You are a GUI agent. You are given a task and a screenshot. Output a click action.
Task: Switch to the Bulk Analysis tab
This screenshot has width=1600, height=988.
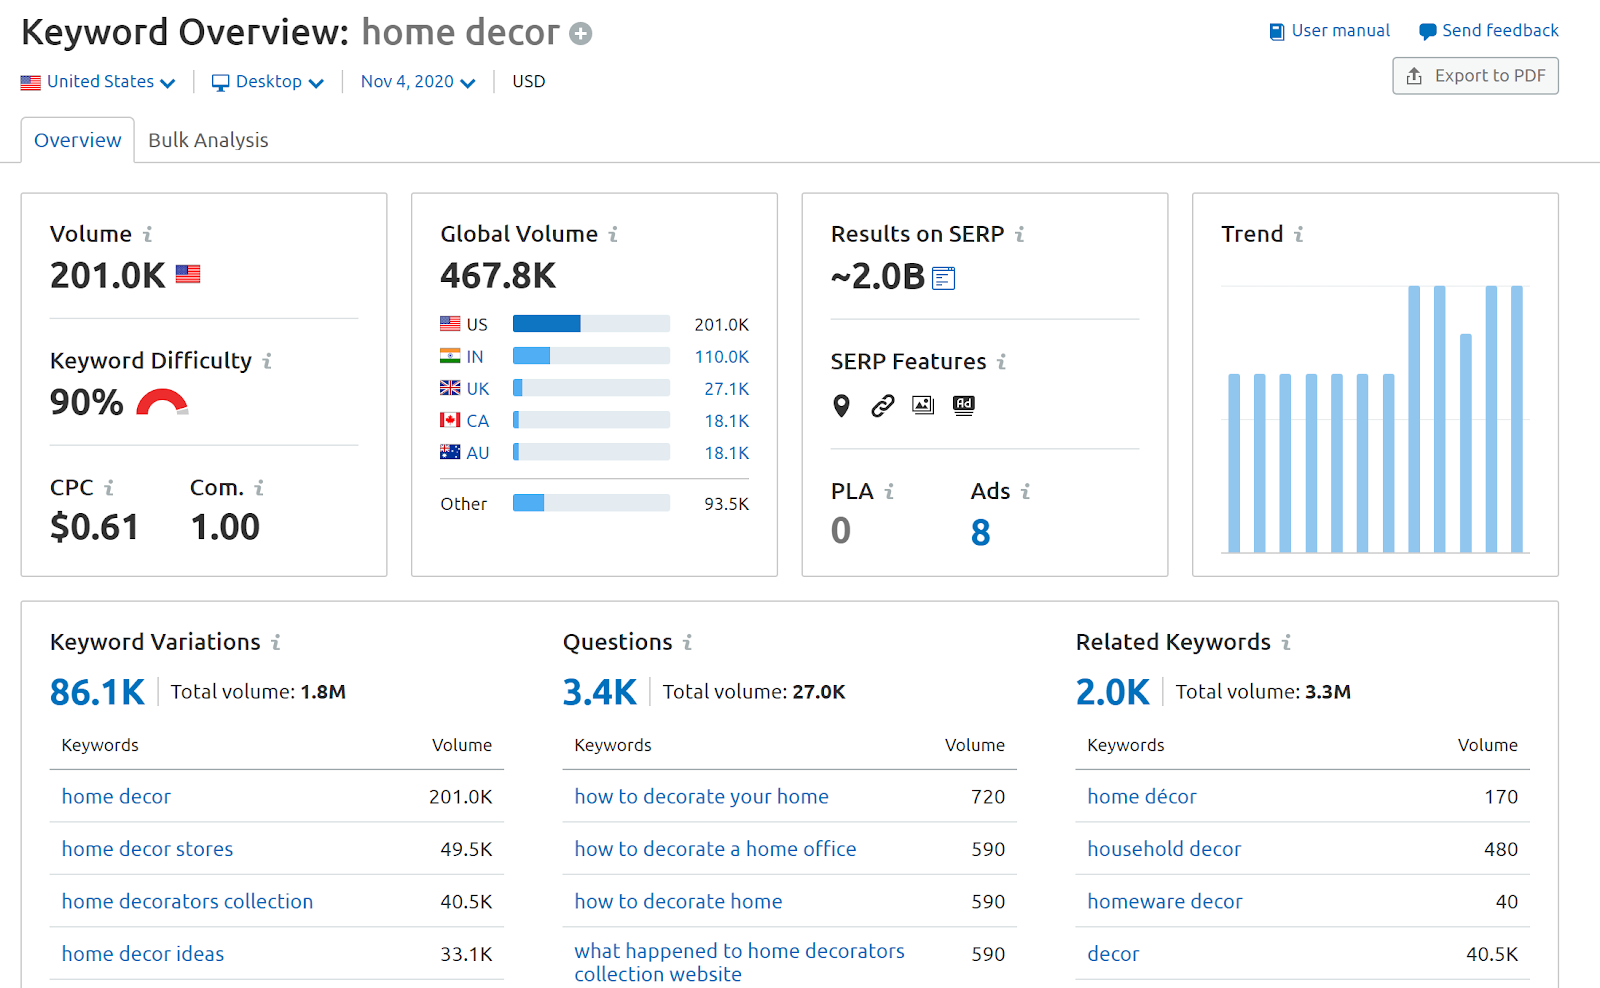207,139
